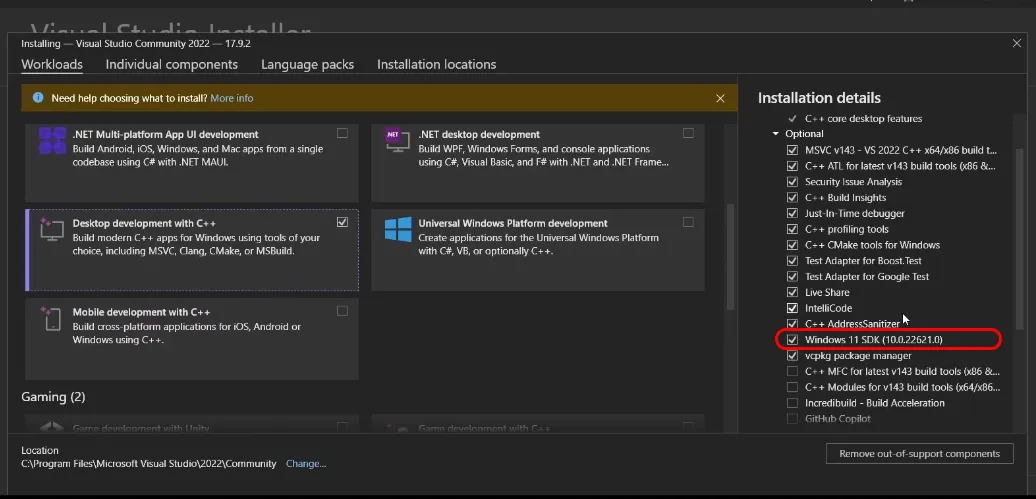Collapse the Optional components section
Image resolution: width=1036 pixels, height=499 pixels.
pyautogui.click(x=776, y=134)
